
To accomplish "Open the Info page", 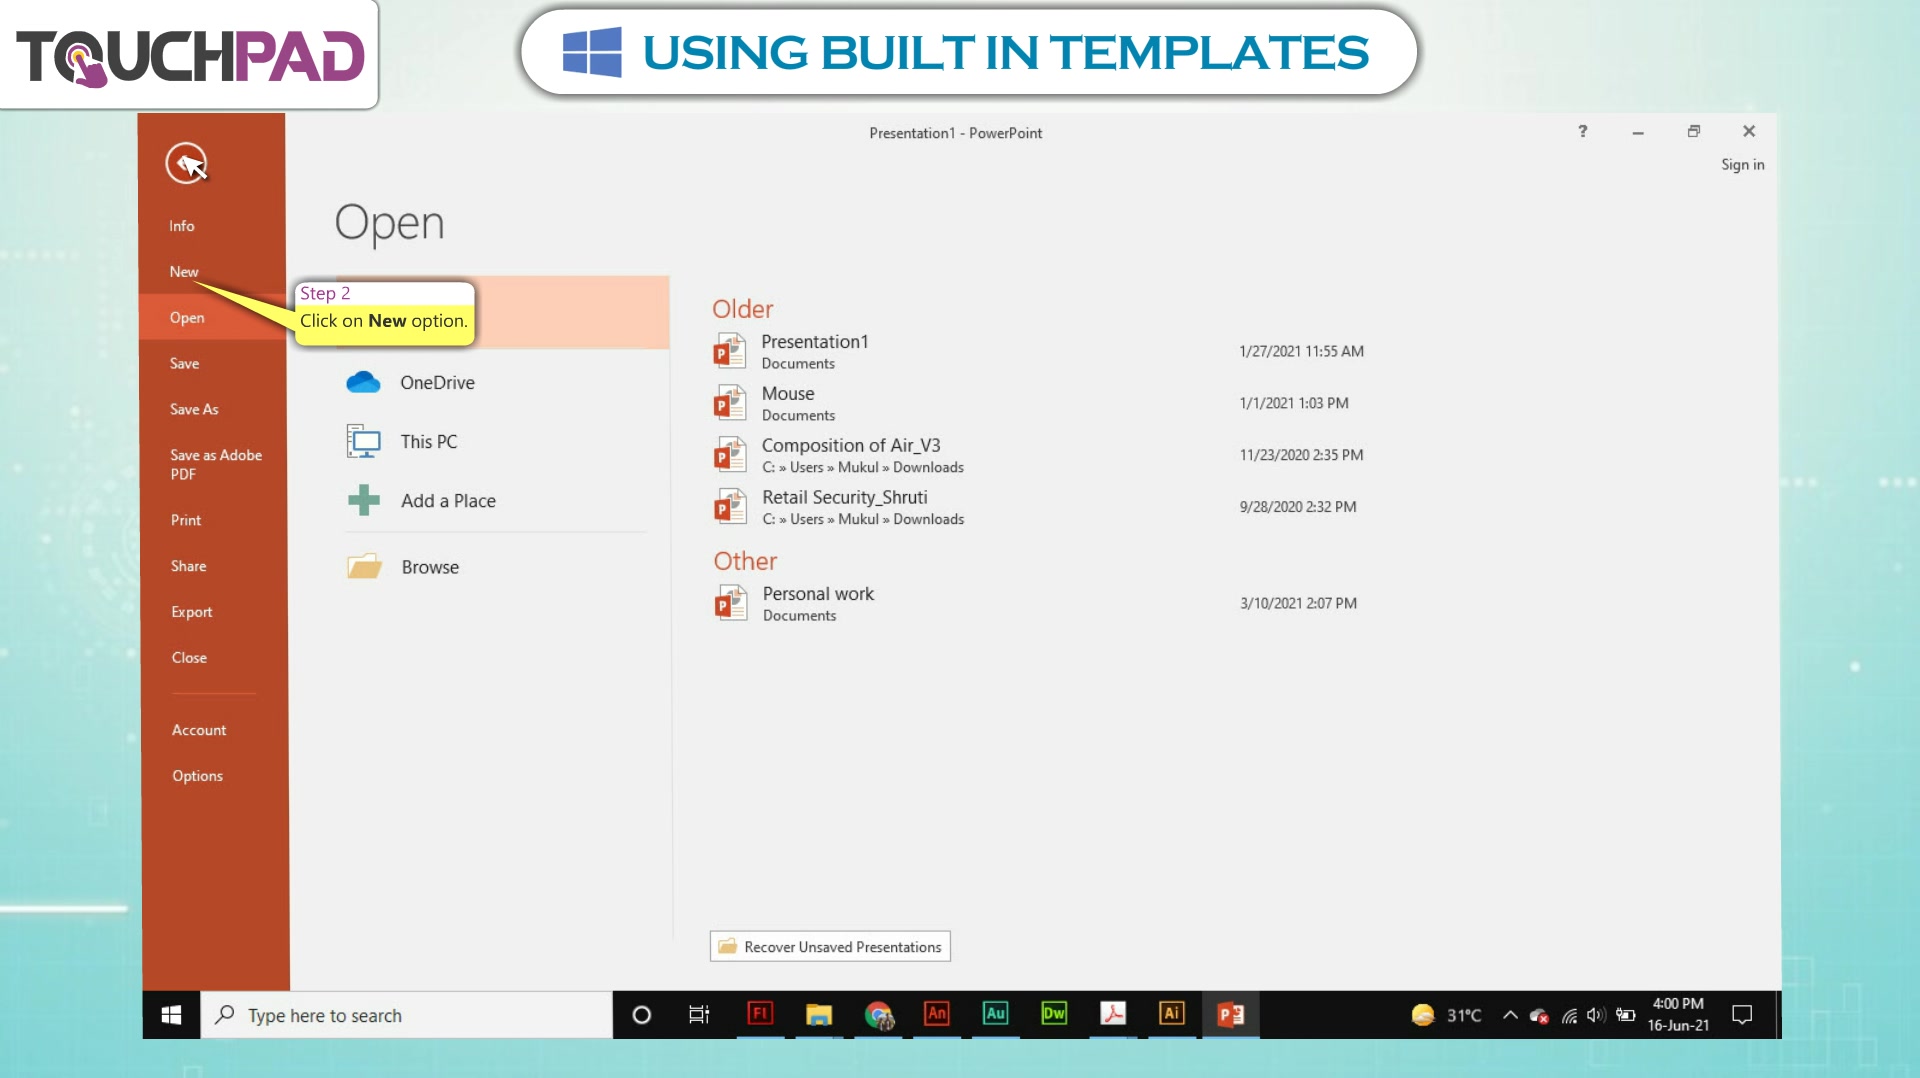I will click(181, 226).
